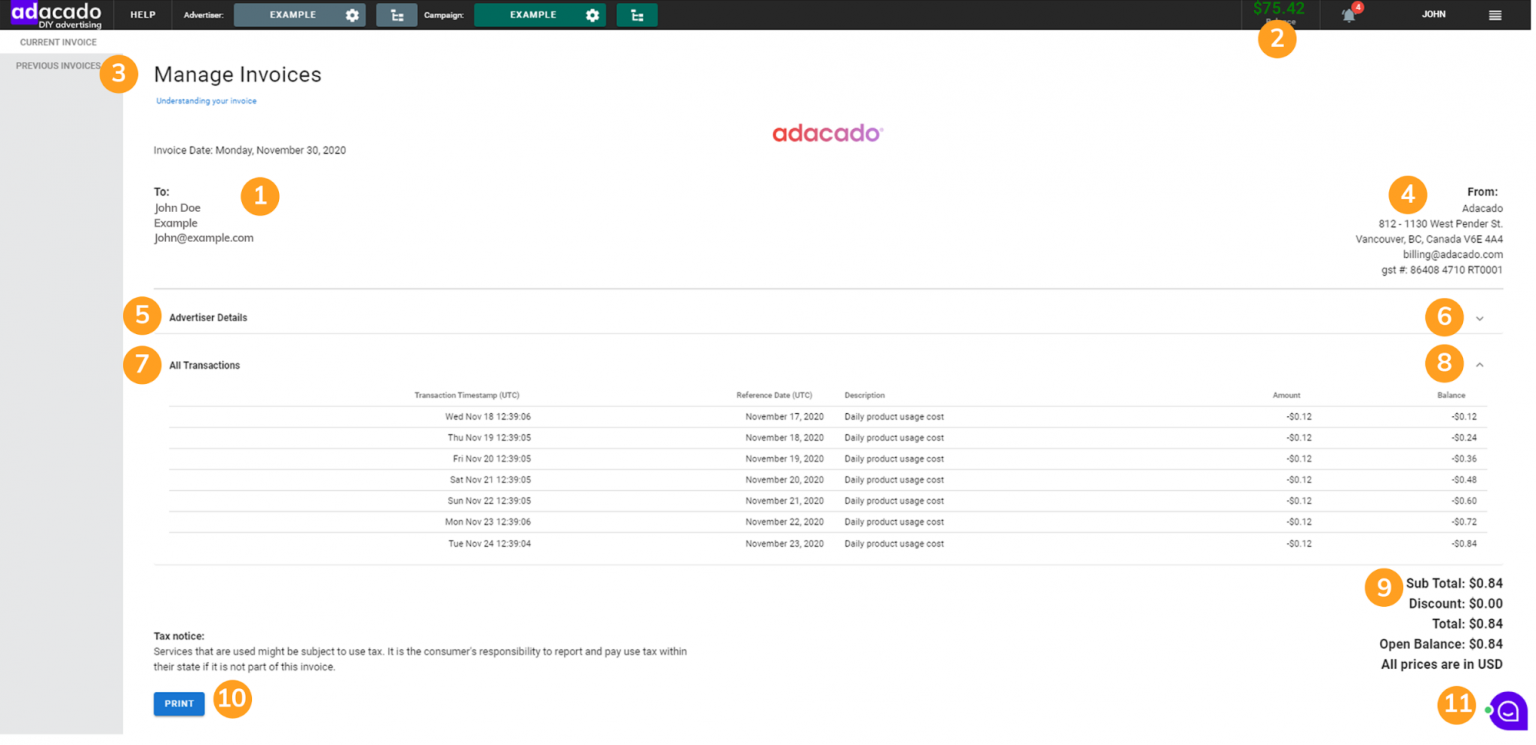Open the notifications bell icon

tap(1348, 14)
